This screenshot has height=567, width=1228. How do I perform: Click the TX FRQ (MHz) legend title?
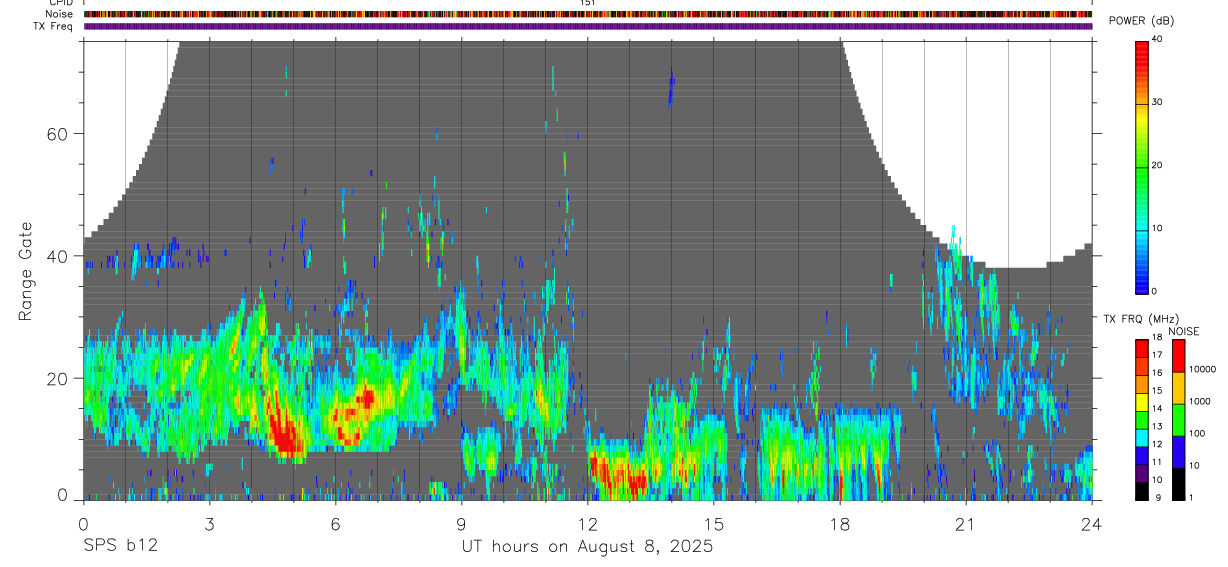click(1141, 319)
